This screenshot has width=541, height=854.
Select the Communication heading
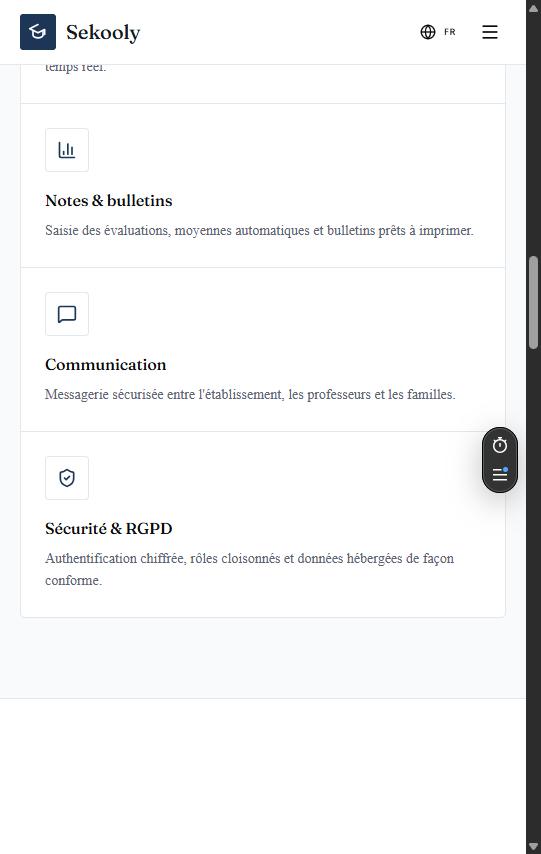click(106, 364)
